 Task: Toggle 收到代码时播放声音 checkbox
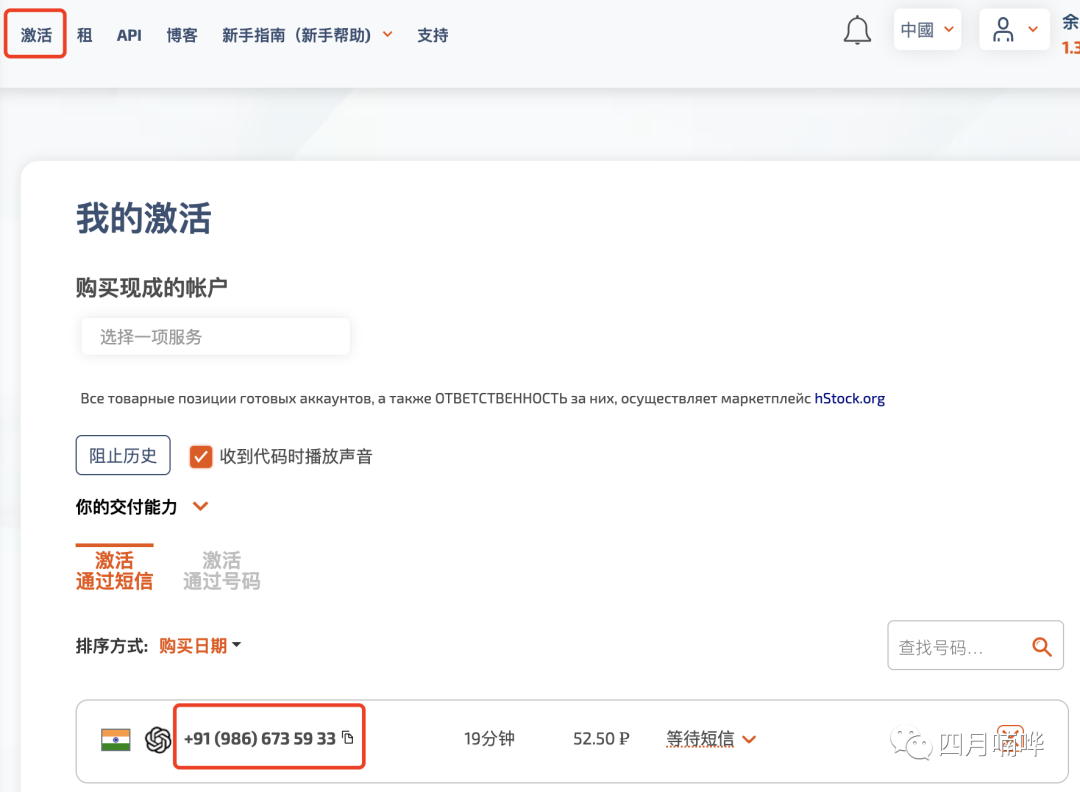(200, 457)
